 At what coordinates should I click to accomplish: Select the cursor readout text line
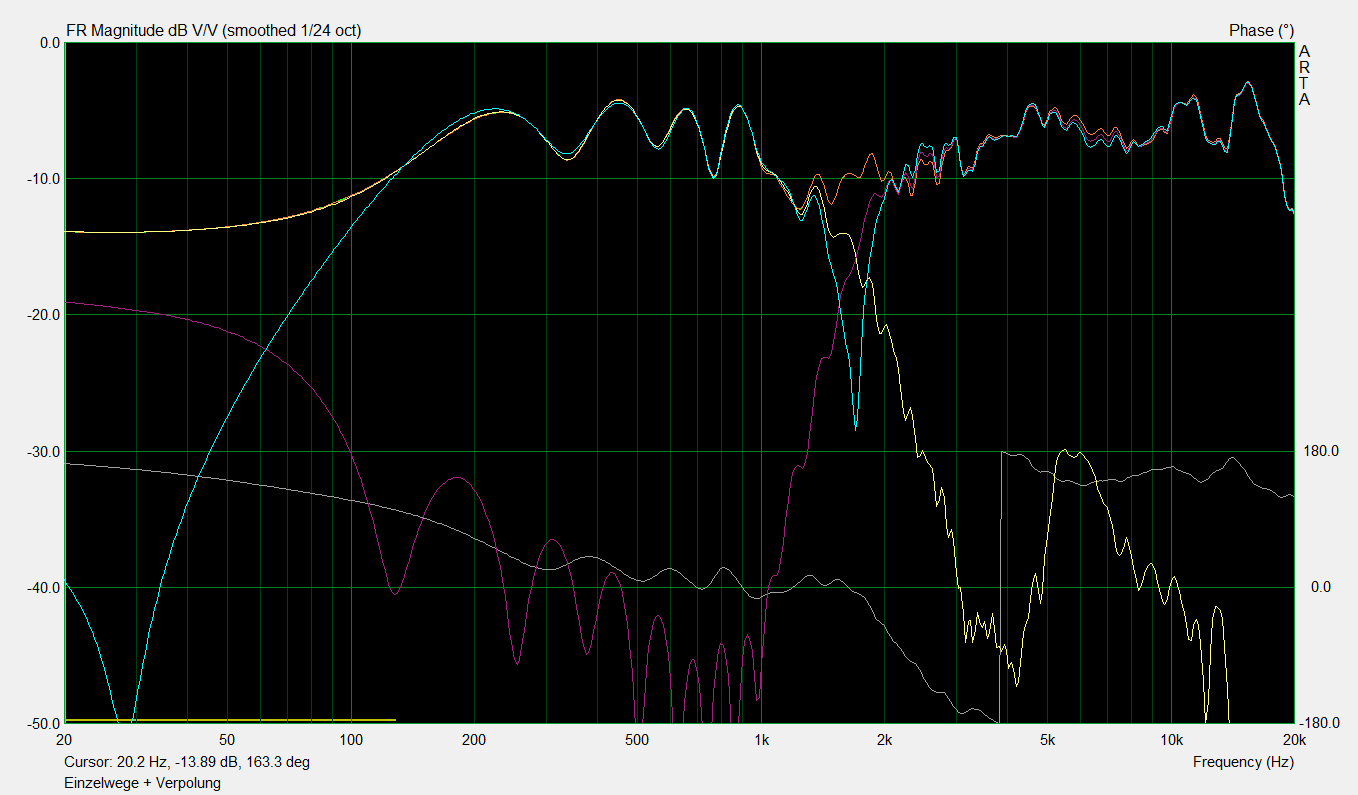[x=187, y=762]
